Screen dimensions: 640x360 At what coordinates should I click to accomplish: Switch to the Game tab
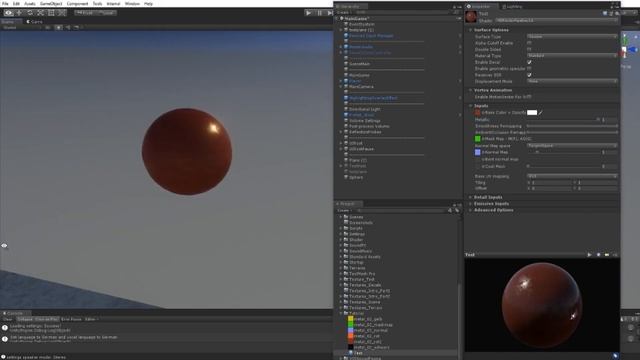pos(34,22)
